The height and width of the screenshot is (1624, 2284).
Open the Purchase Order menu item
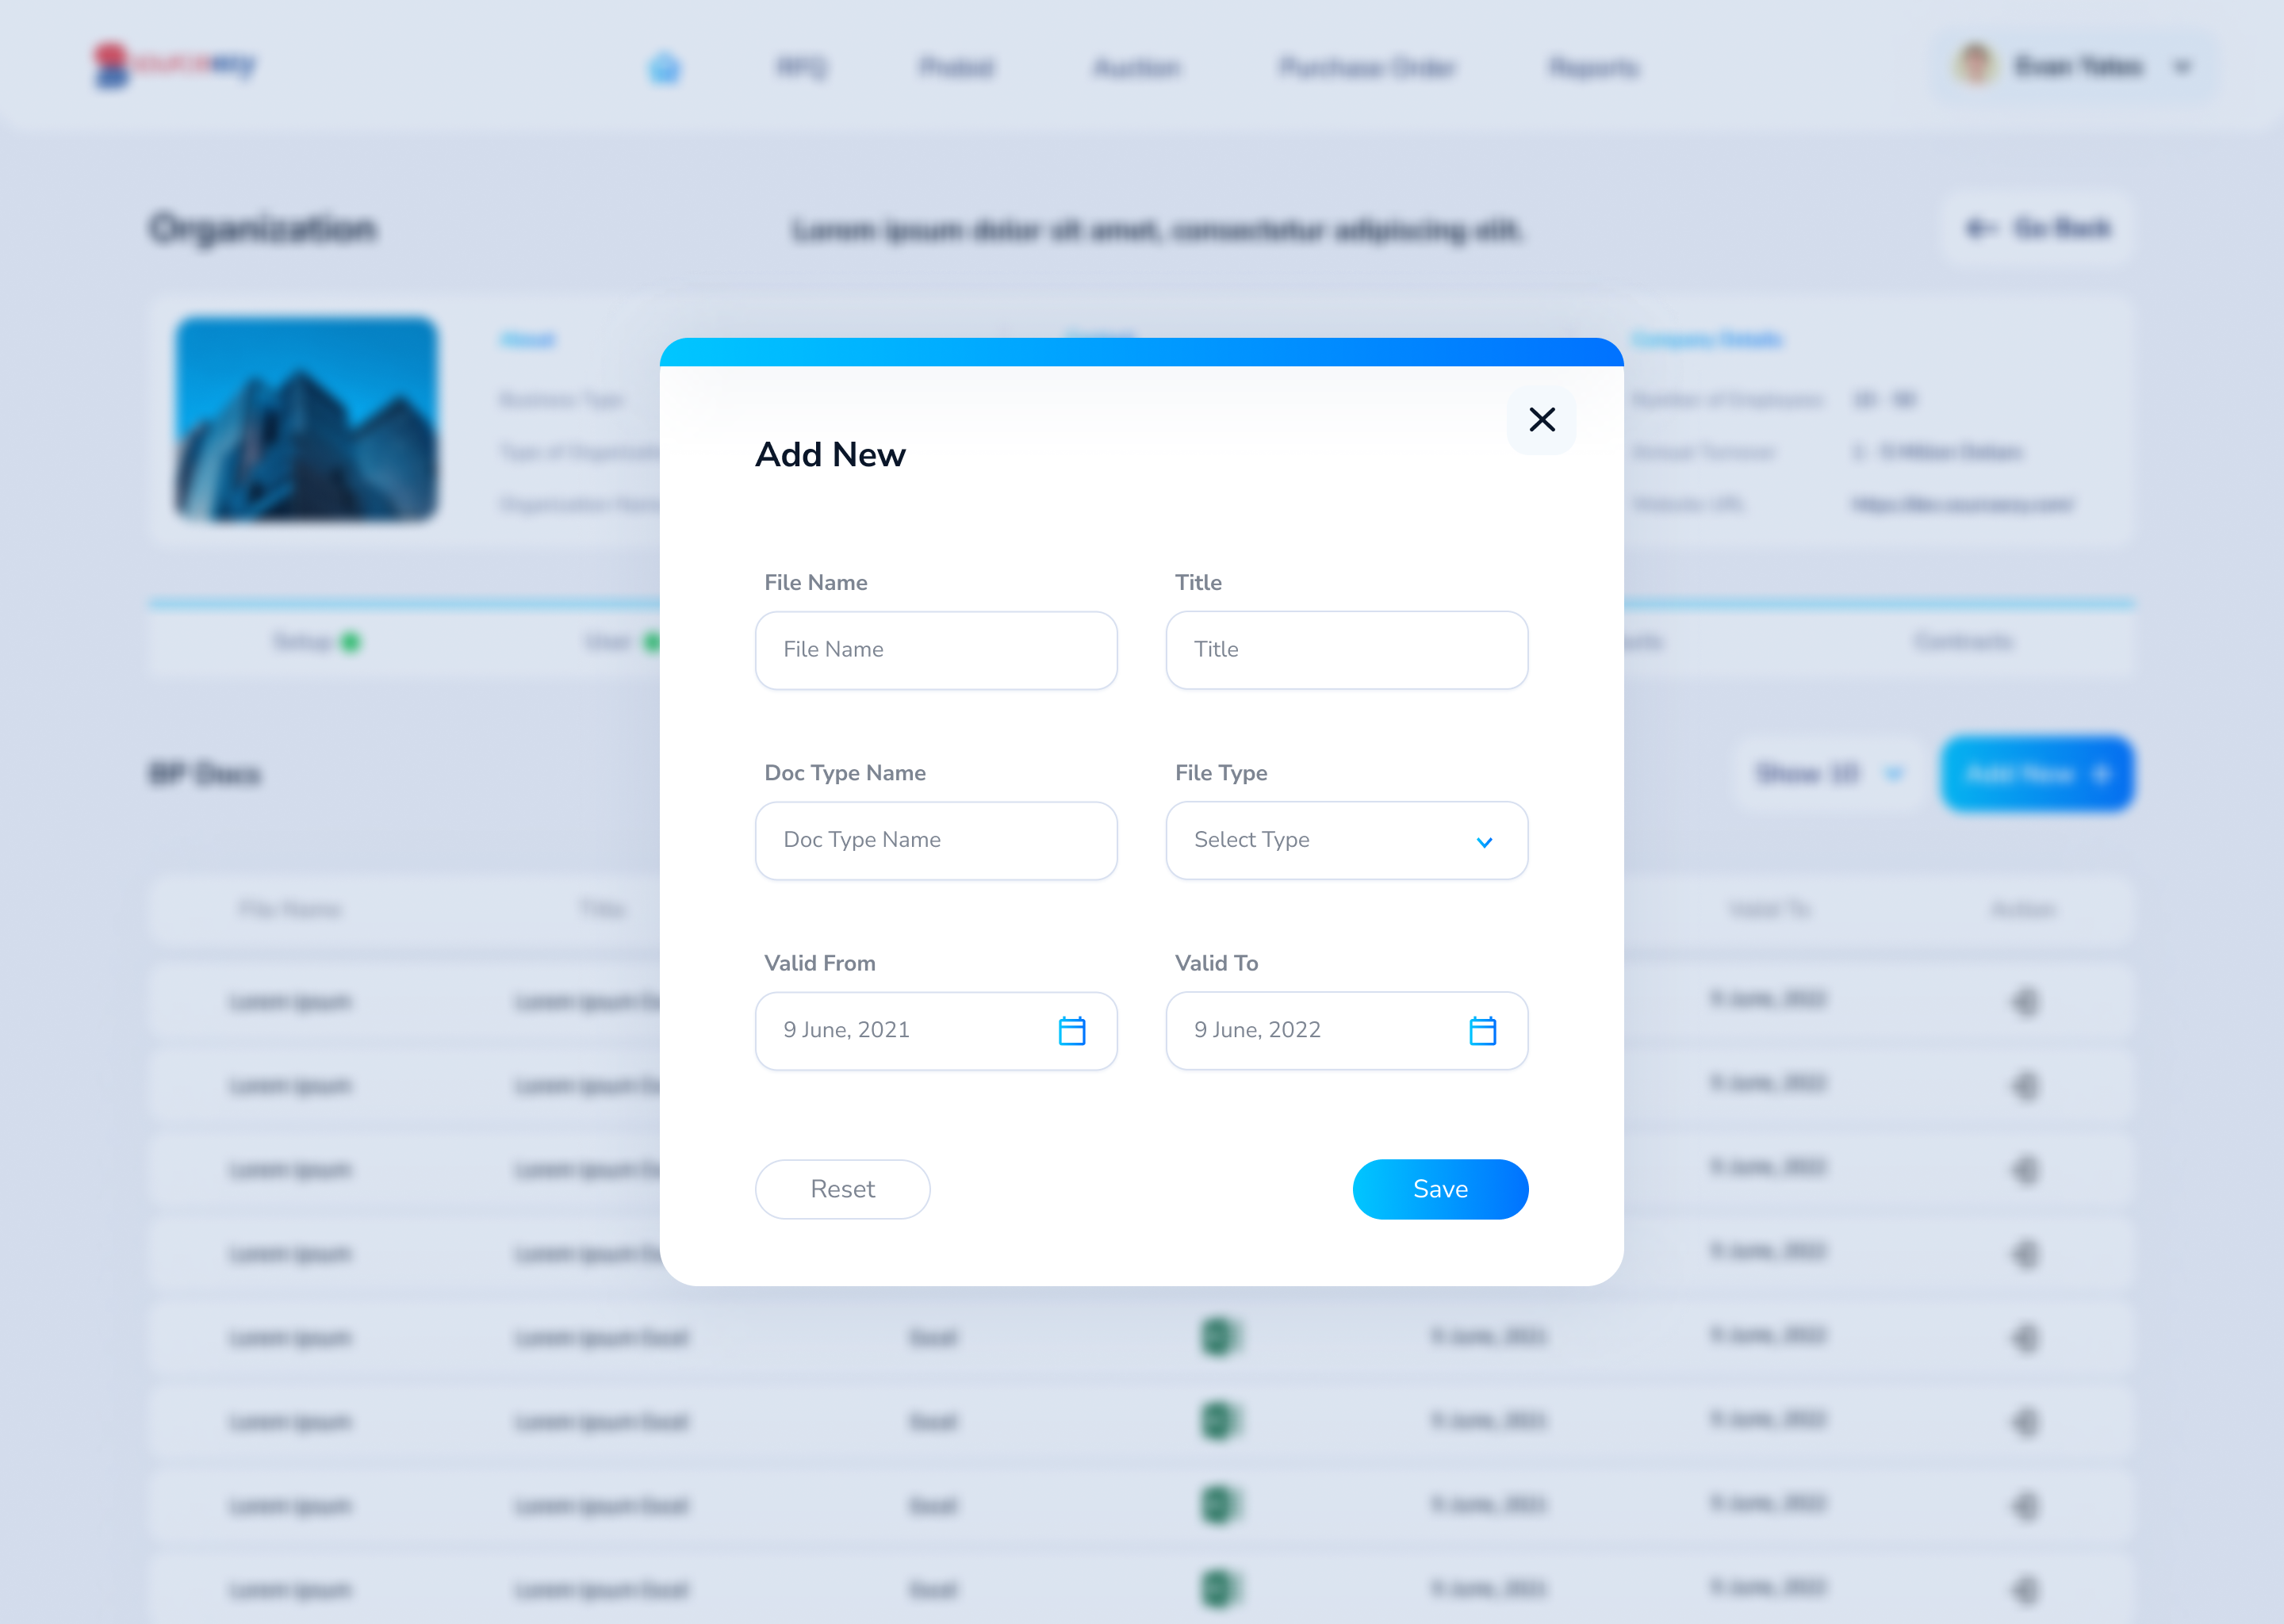tap(1367, 68)
